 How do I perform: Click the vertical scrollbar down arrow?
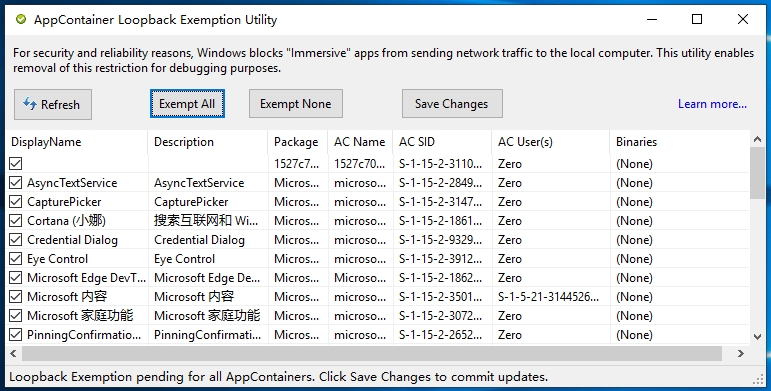[x=757, y=337]
